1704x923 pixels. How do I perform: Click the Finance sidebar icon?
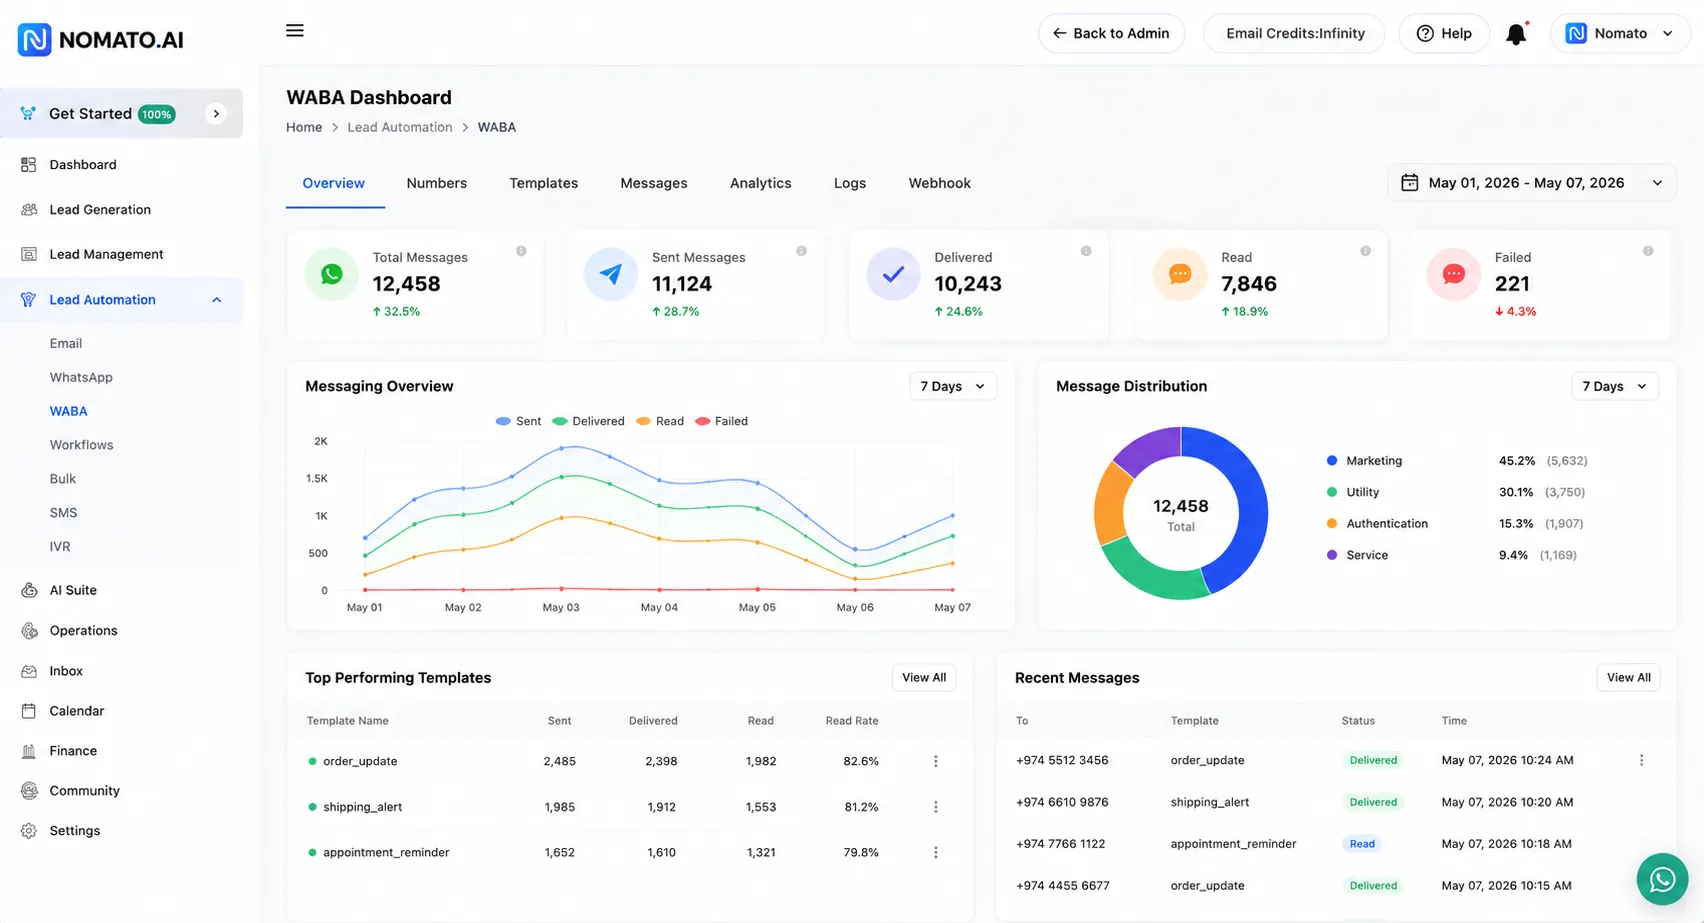pos(29,751)
